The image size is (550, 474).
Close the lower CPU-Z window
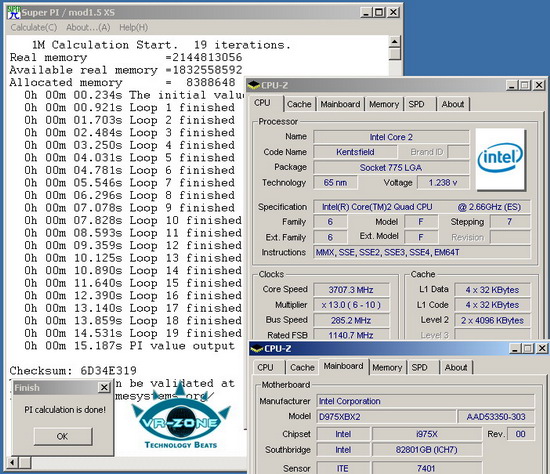pyautogui.click(x=542, y=348)
